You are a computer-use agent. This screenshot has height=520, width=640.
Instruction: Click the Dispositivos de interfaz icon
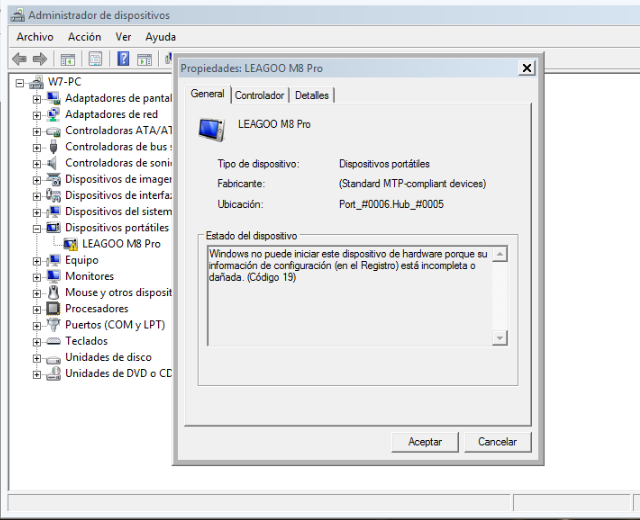[53, 196]
